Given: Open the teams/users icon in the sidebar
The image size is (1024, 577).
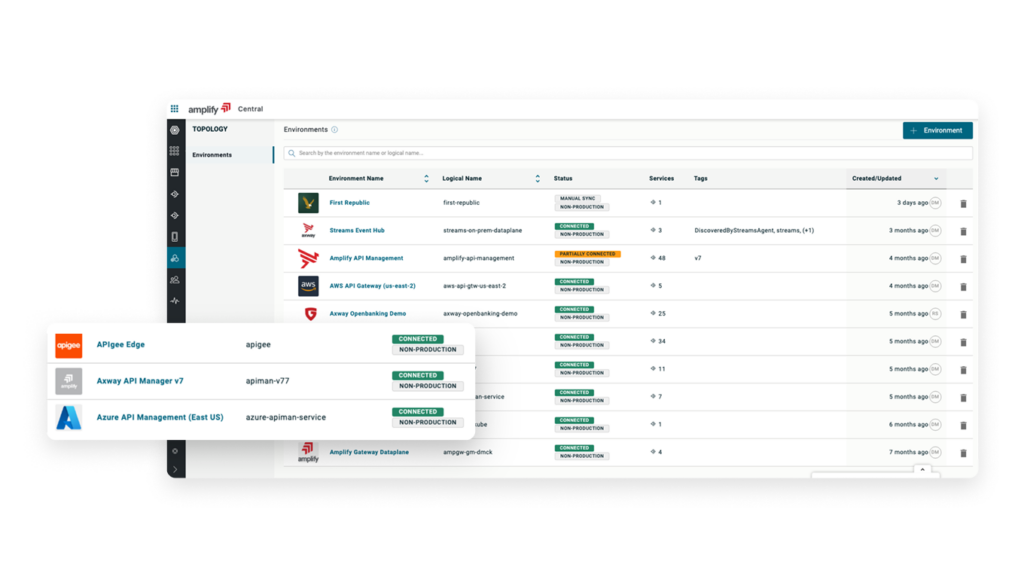Looking at the screenshot, I should point(174,280).
